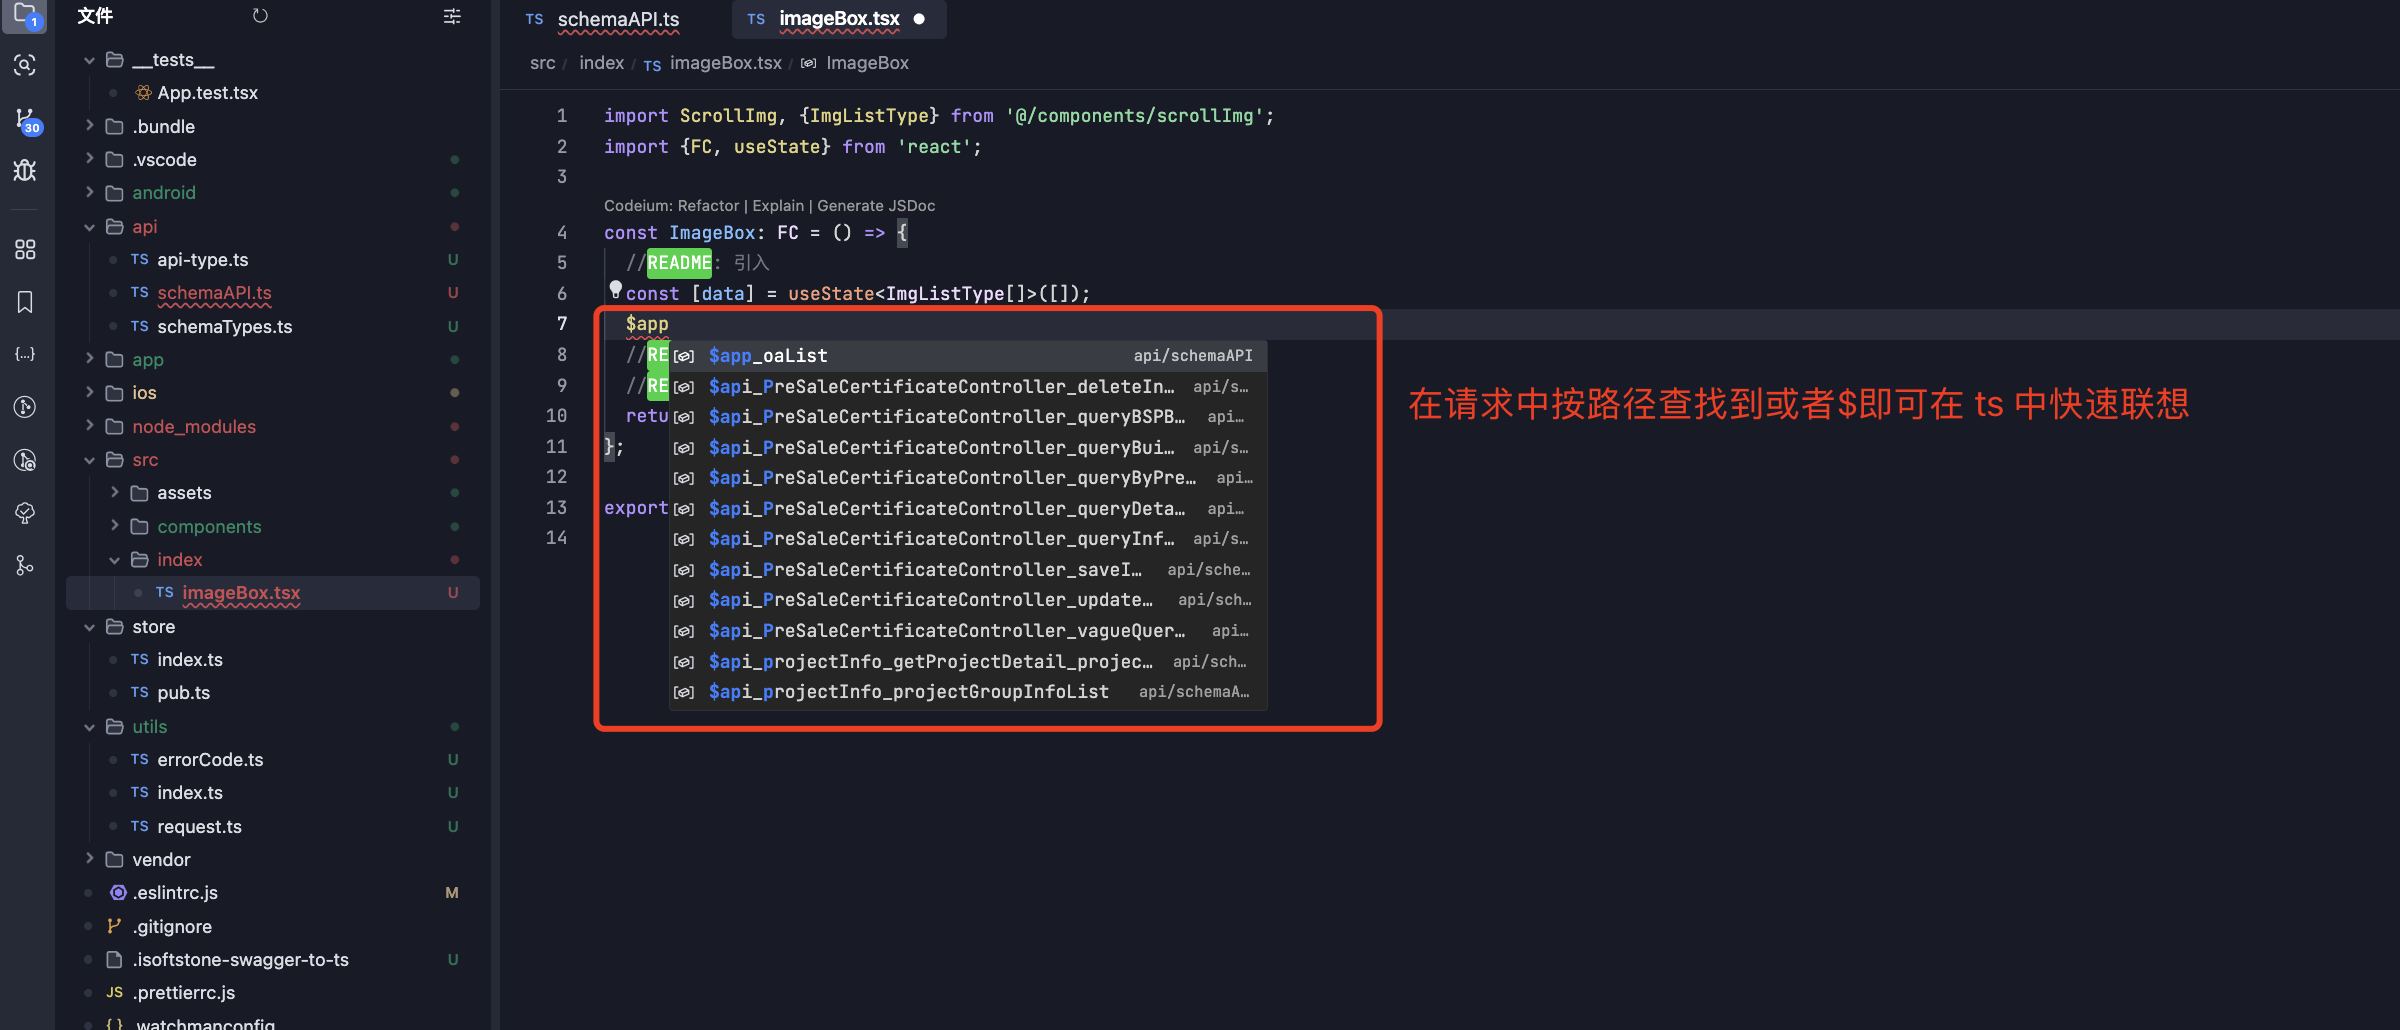Click the ios folder row

click(x=273, y=392)
